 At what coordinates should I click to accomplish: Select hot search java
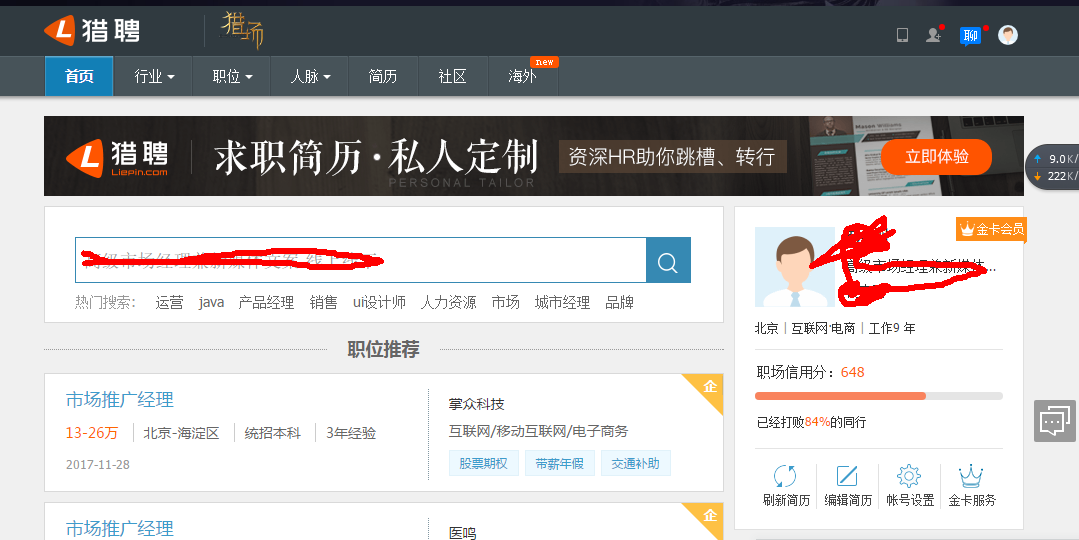[x=211, y=303]
